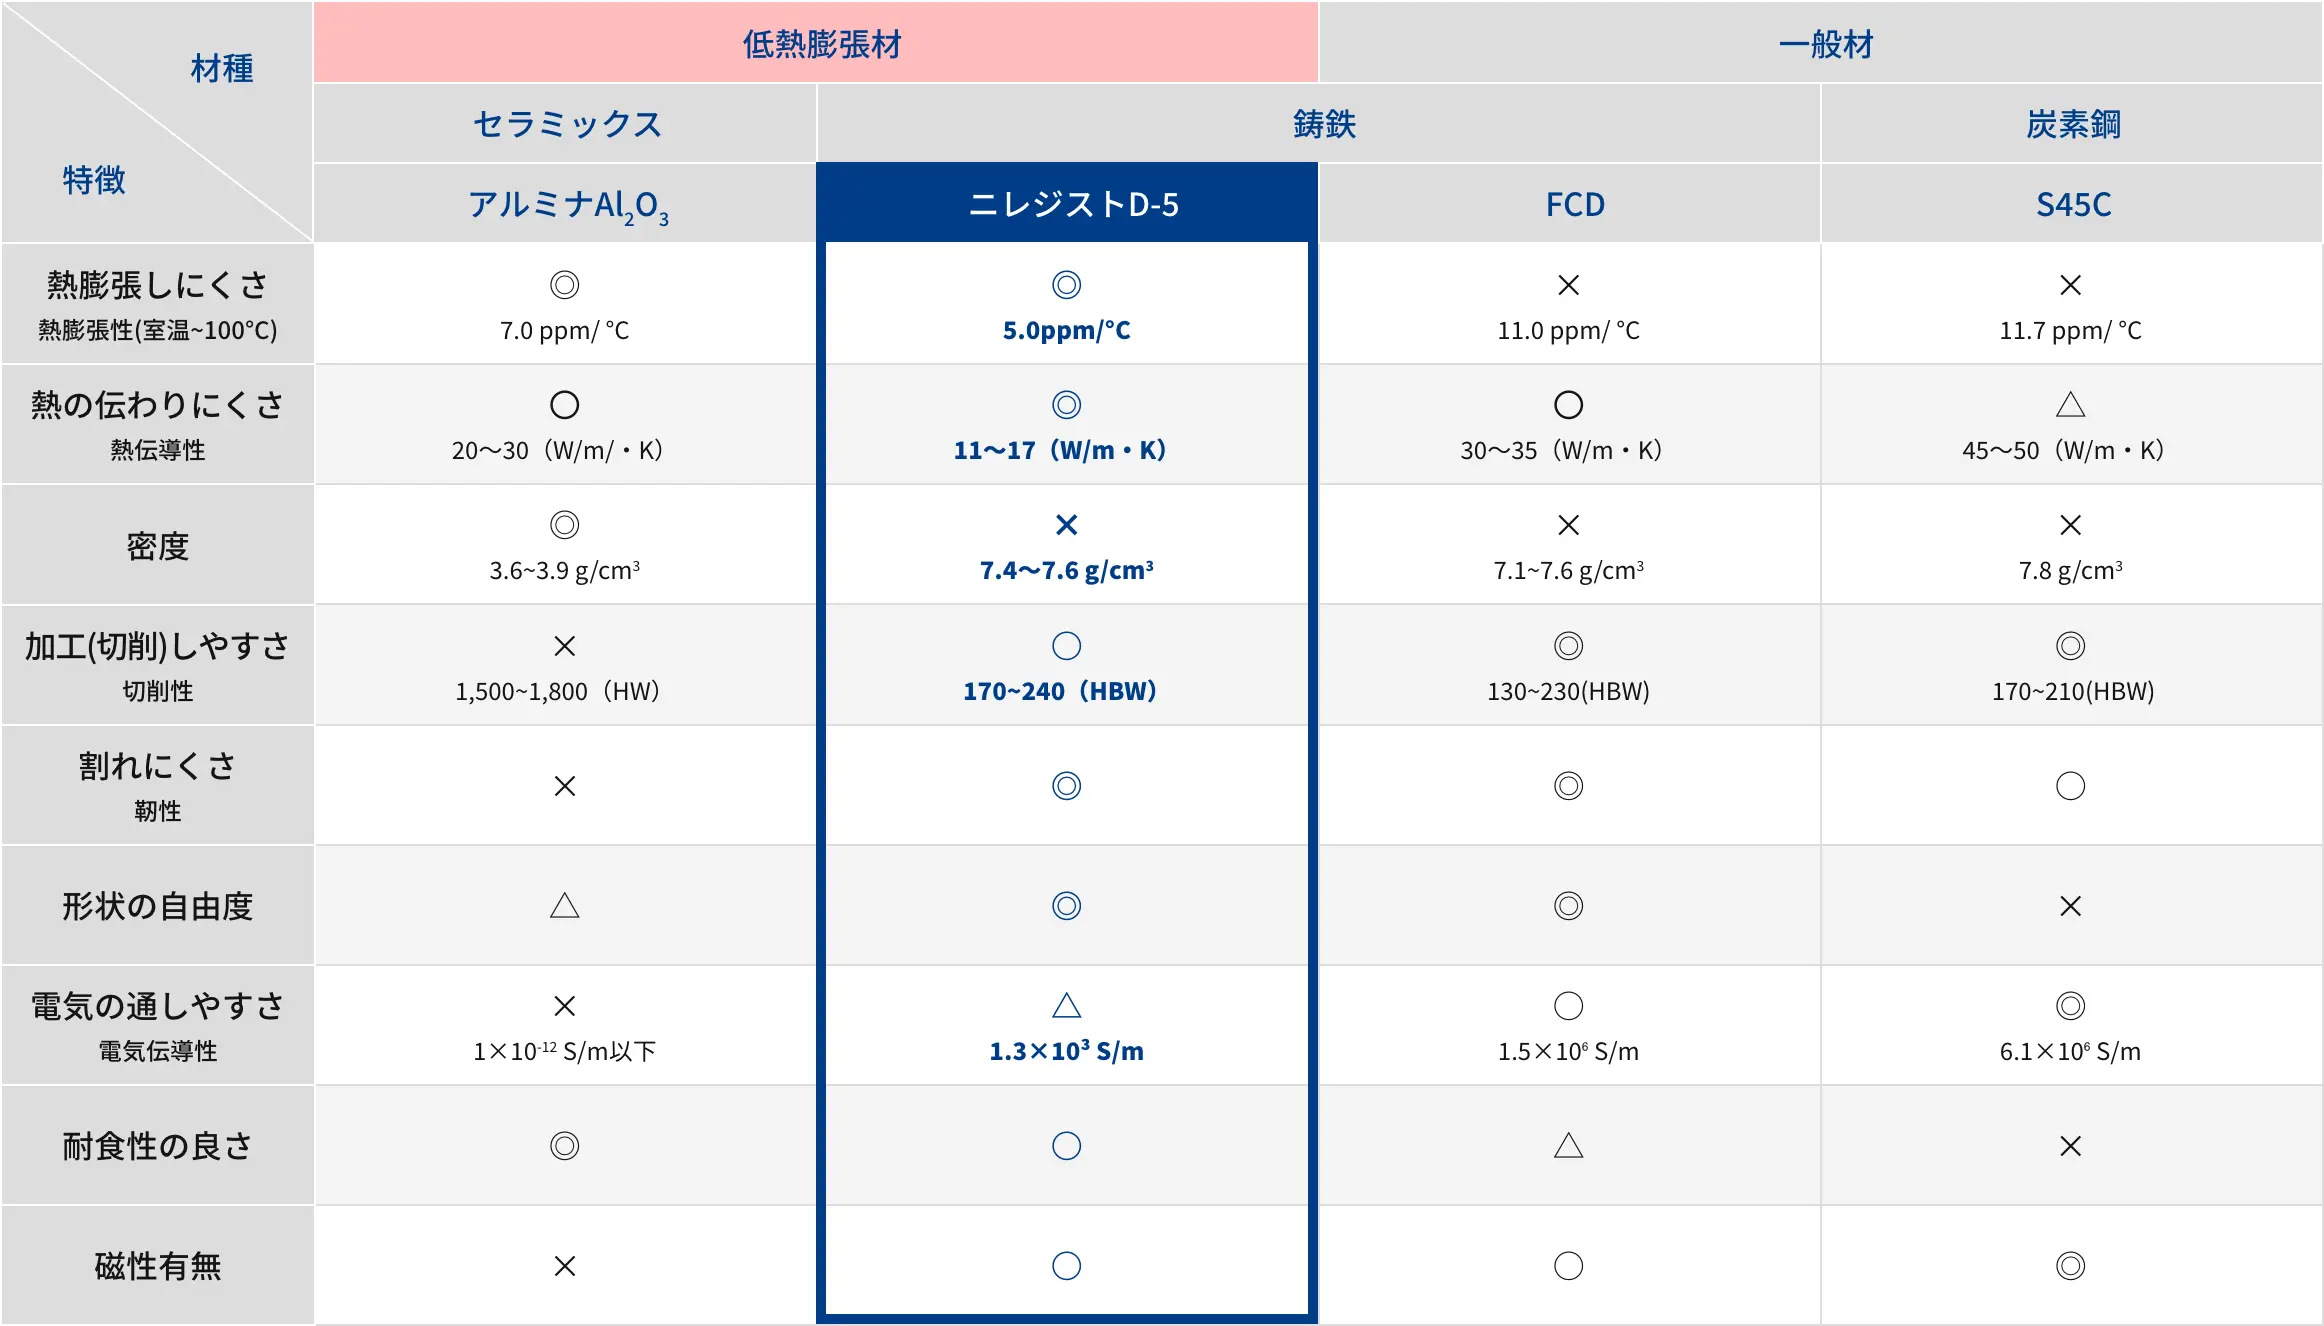The width and height of the screenshot is (2324, 1326).
Task: Click the blue circle above 170~240 (HBW)
Action: tap(1066, 646)
